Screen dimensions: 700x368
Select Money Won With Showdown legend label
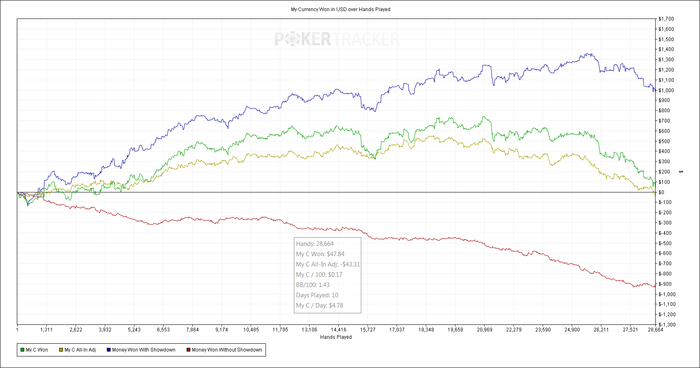144,350
